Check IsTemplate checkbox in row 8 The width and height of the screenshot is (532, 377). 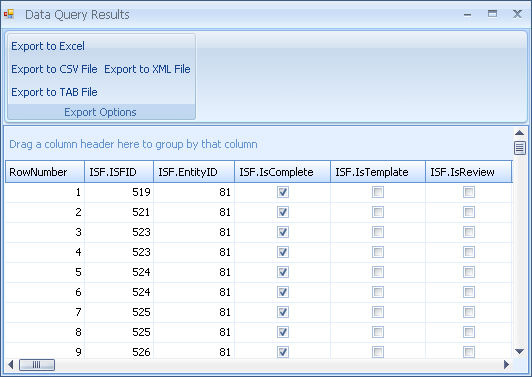coord(378,332)
